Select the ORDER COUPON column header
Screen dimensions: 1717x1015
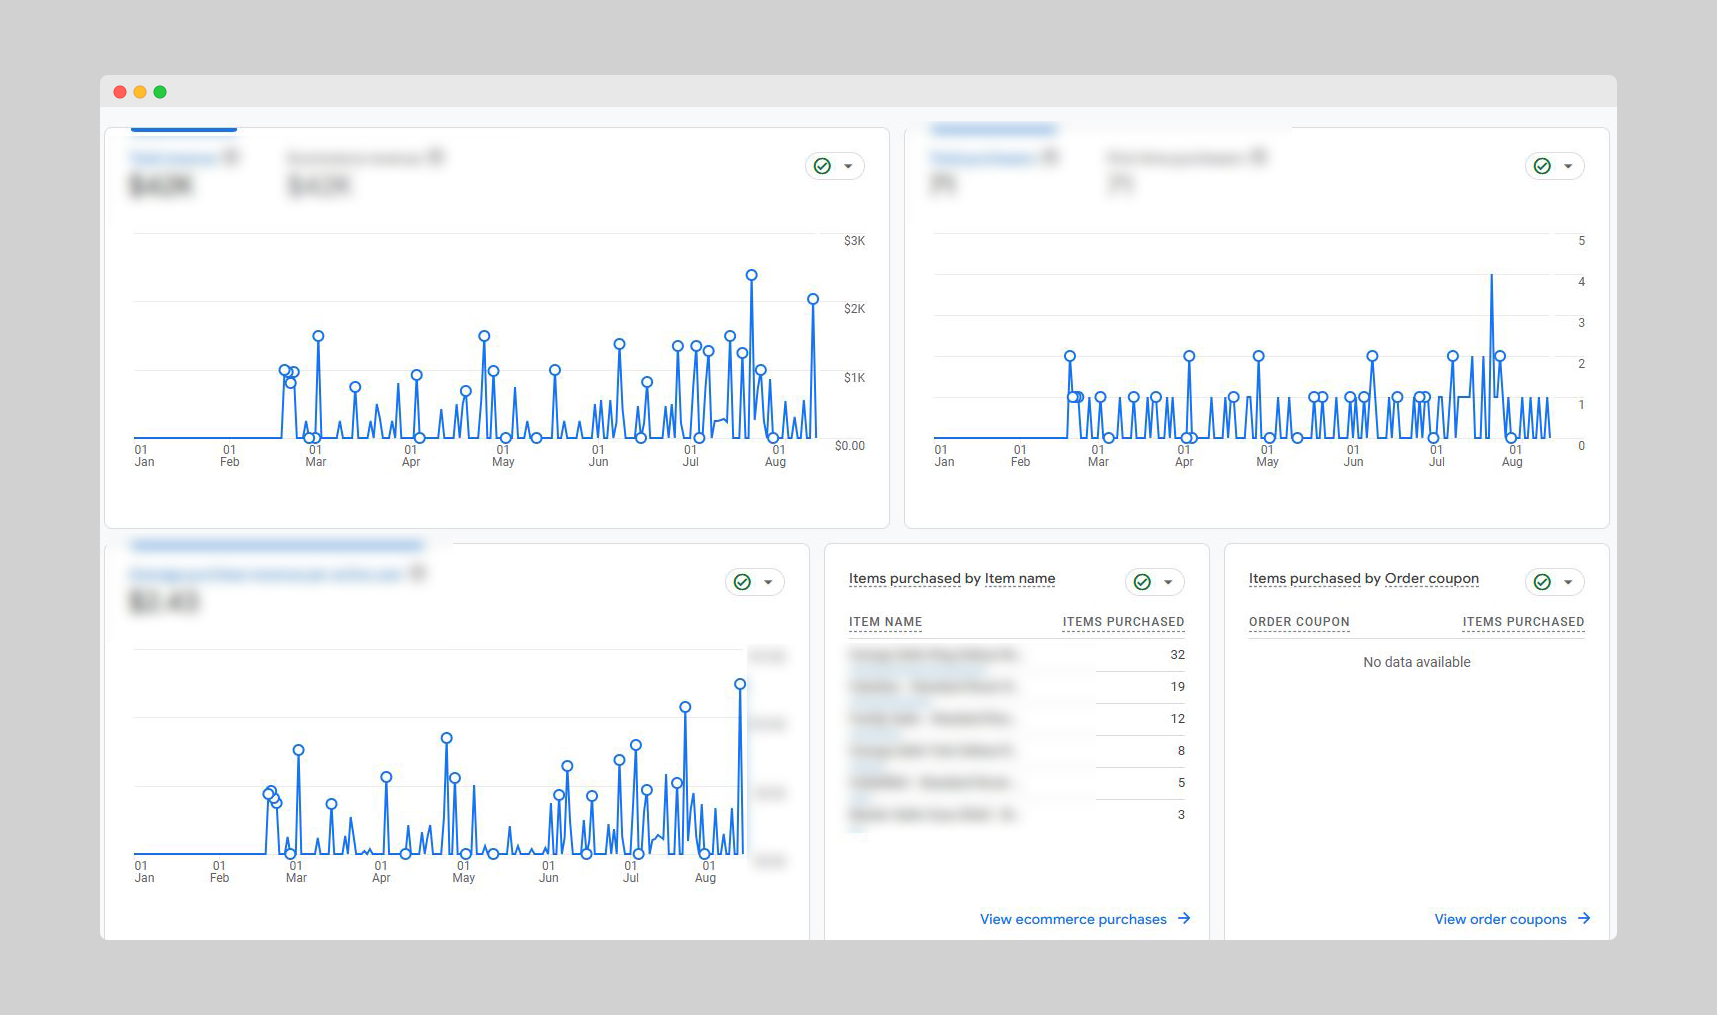(x=1299, y=622)
